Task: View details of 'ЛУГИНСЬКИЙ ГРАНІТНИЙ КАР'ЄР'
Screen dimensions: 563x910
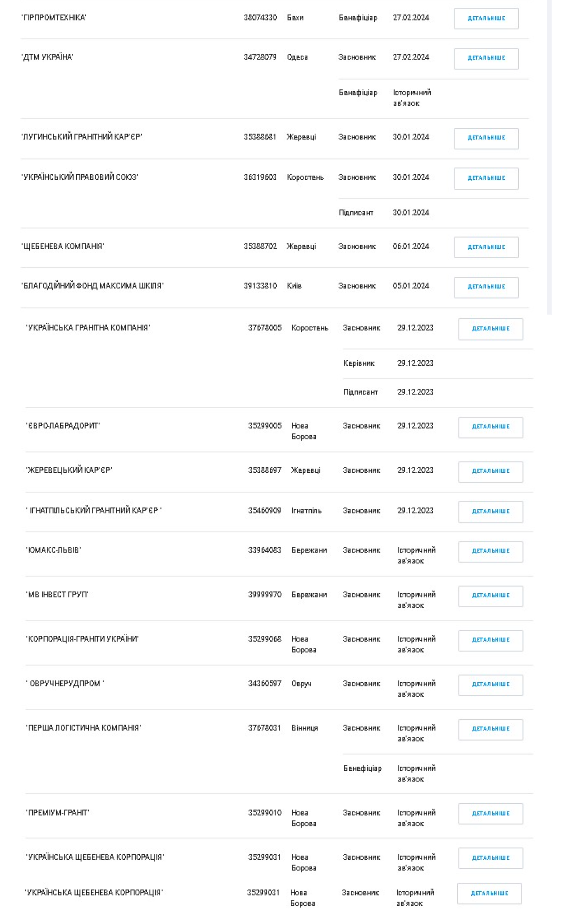Action: click(x=486, y=138)
